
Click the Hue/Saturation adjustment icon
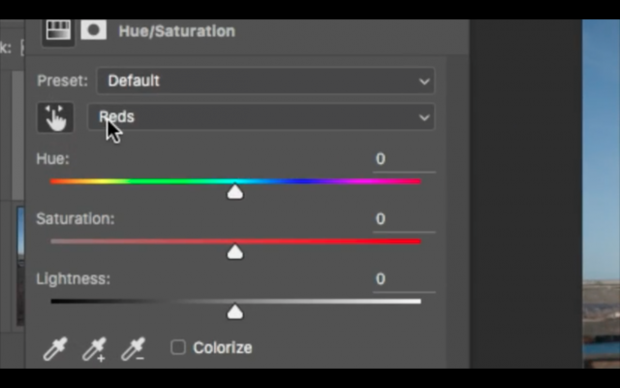(x=59, y=30)
